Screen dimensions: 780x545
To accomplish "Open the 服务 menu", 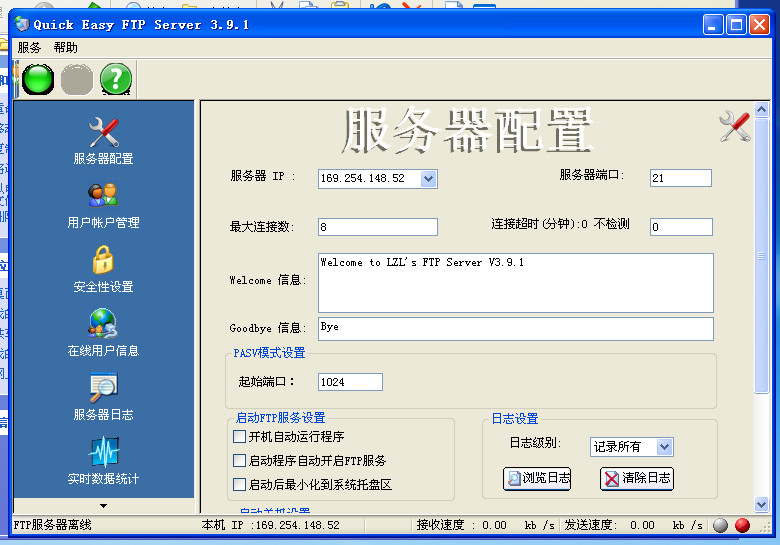I will coord(29,47).
